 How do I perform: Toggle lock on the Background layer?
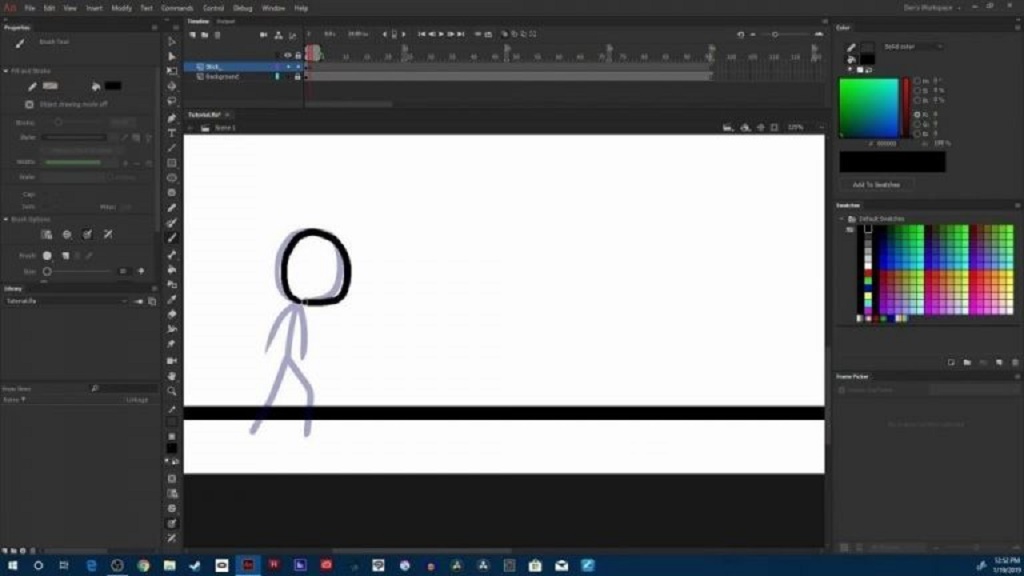[297, 77]
